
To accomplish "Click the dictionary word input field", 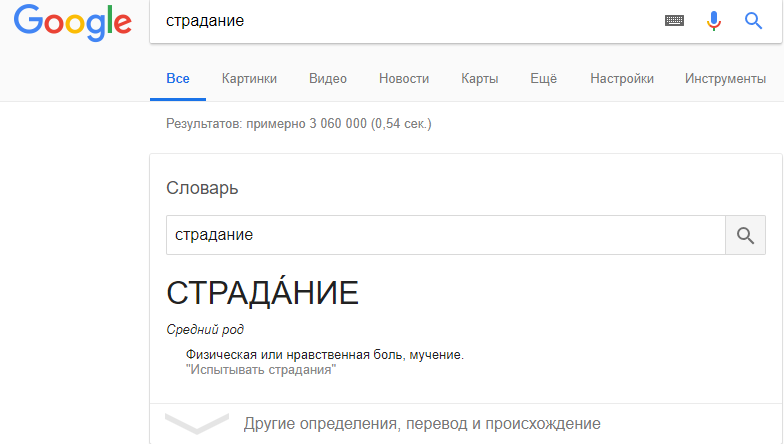I will [445, 235].
